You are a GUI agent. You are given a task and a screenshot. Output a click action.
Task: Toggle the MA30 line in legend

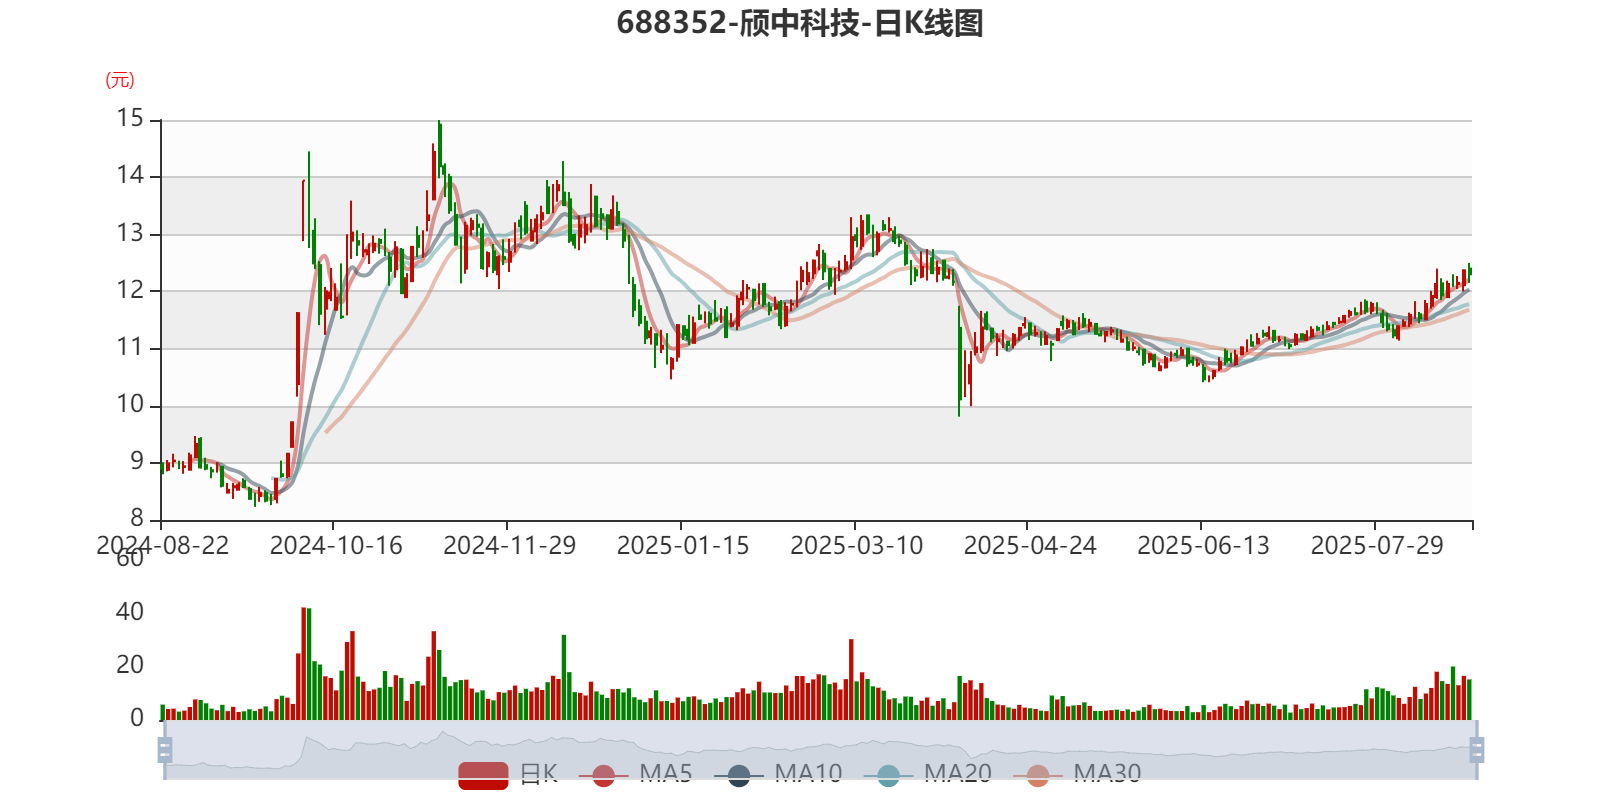(x=1077, y=775)
